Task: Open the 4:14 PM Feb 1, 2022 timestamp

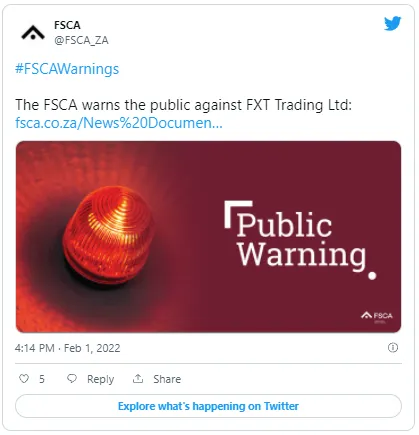Action: click(x=67, y=348)
